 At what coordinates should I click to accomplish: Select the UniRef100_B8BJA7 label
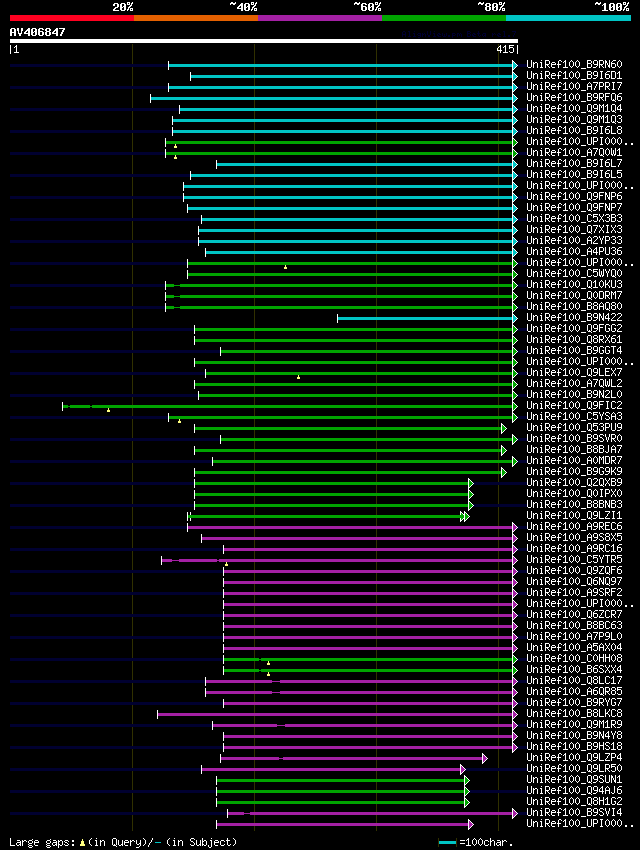click(574, 449)
